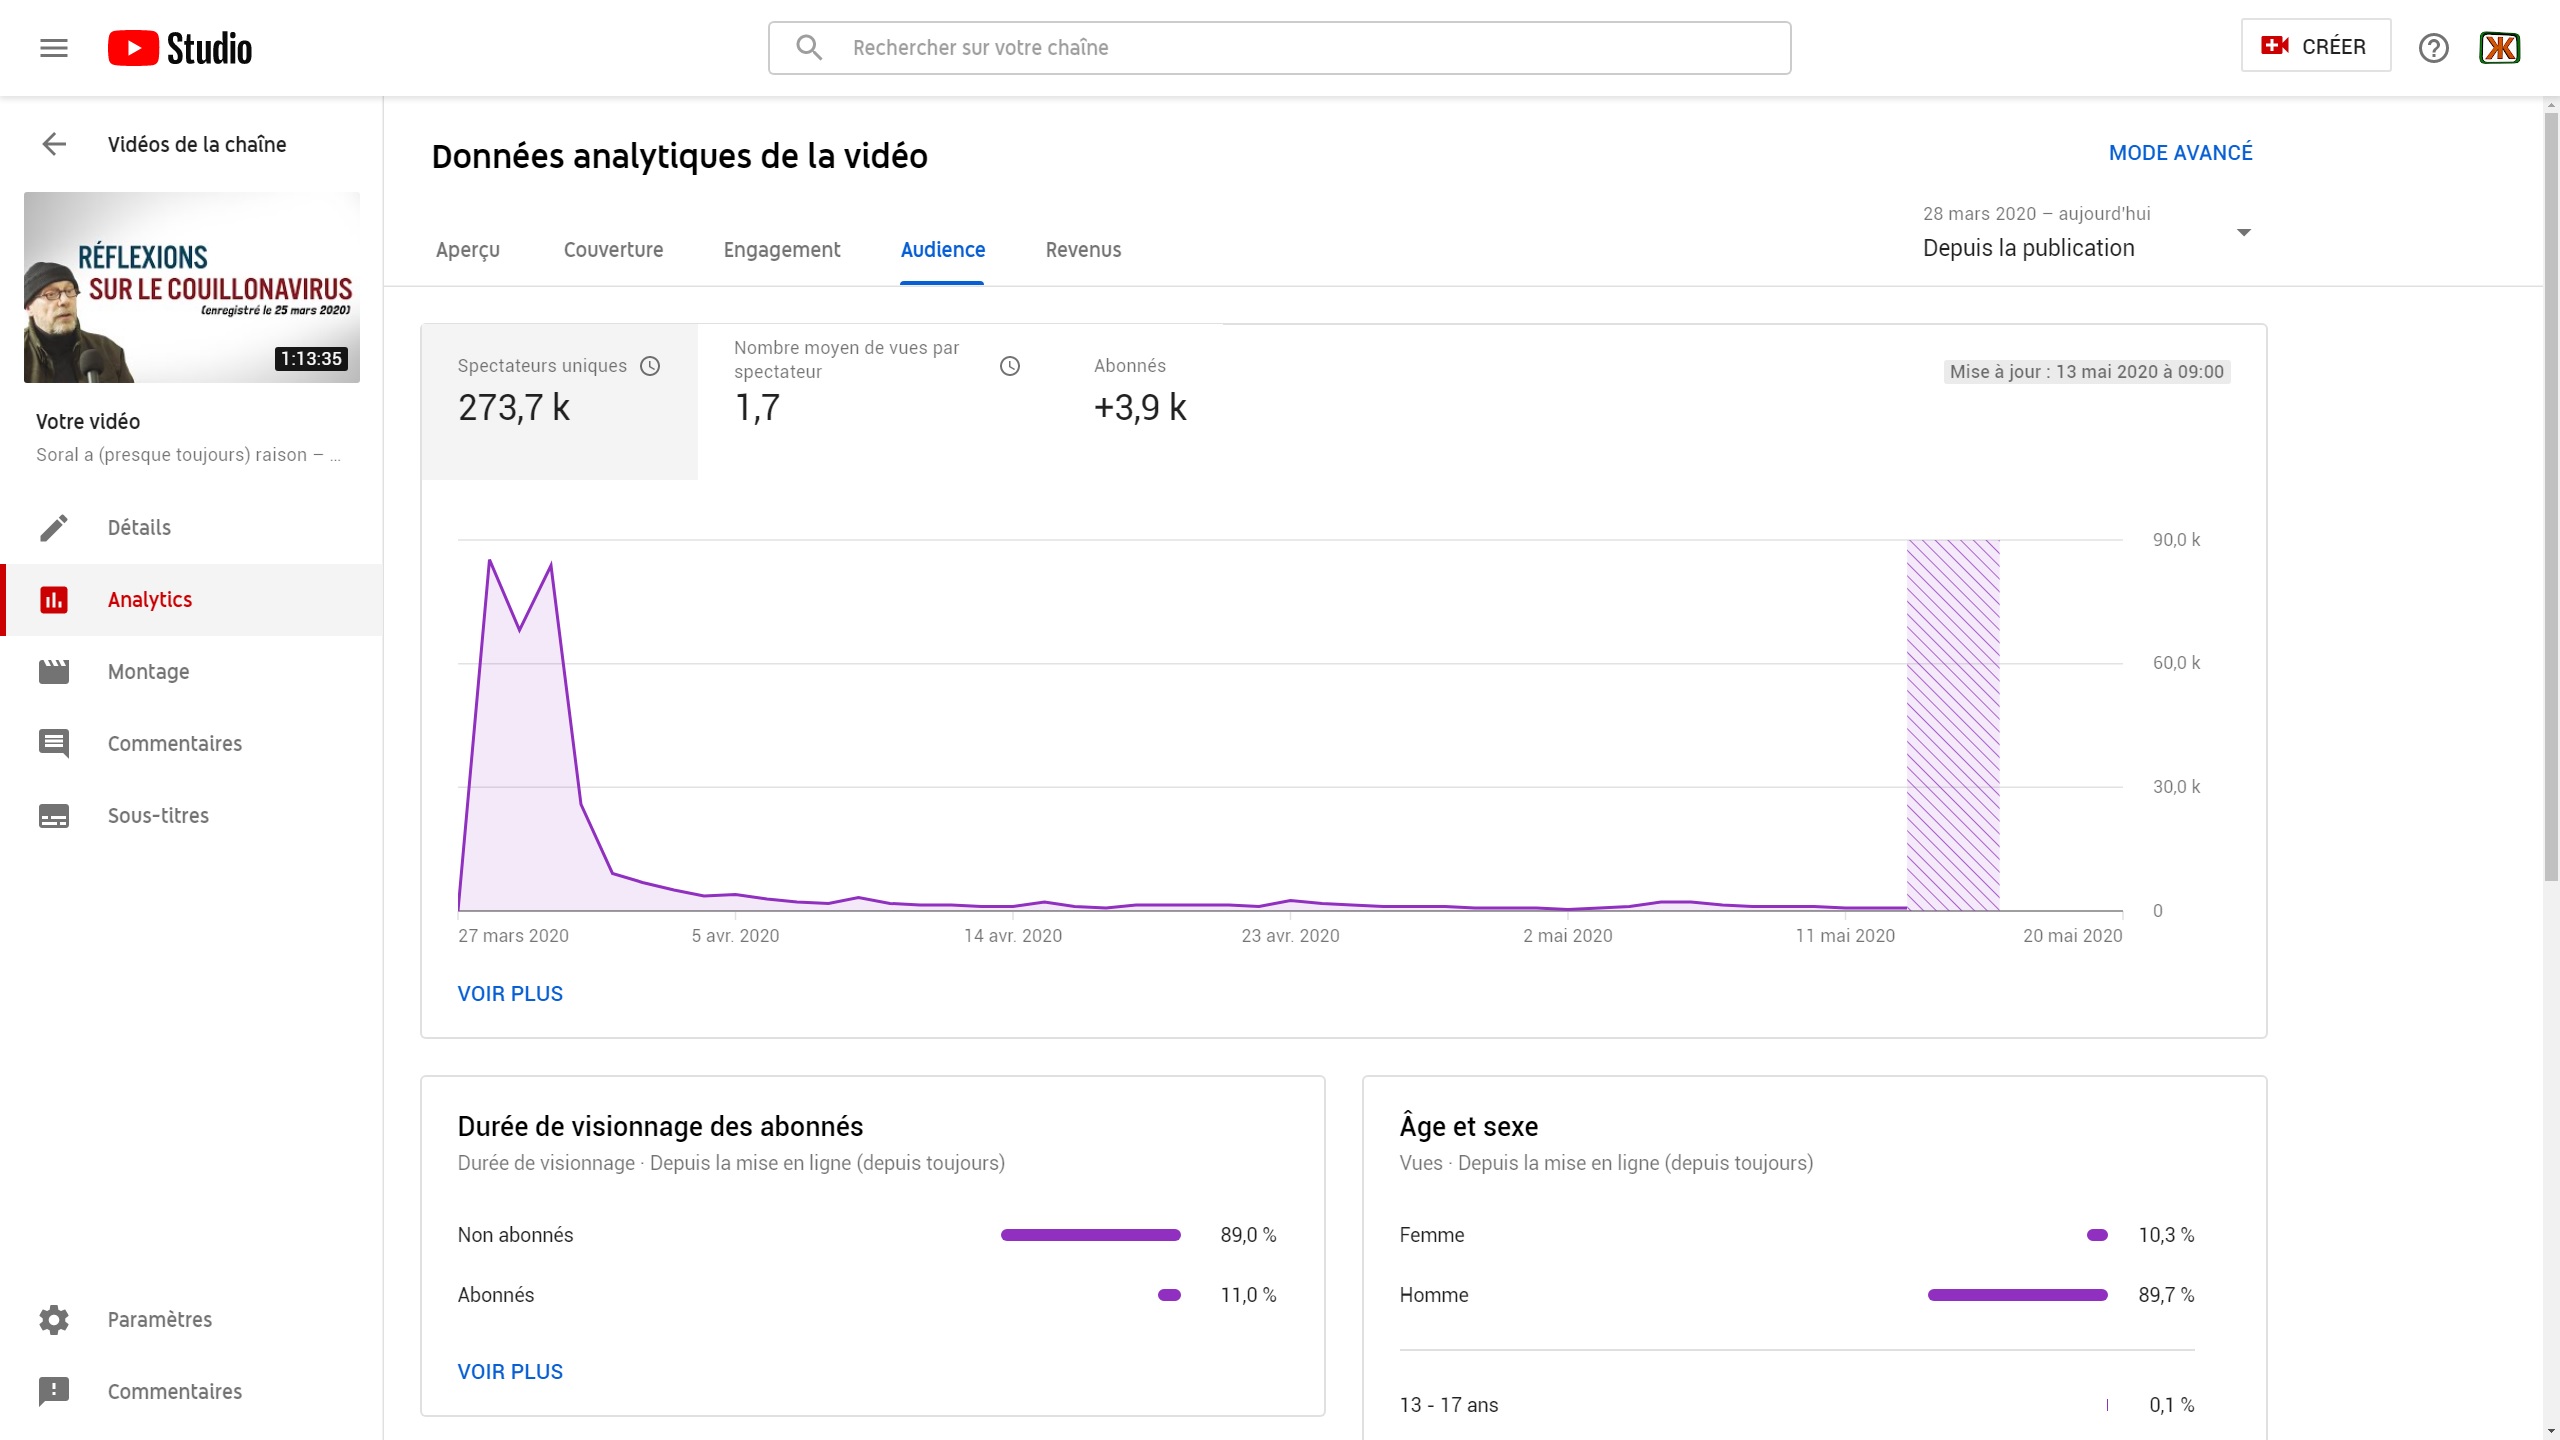2560x1440 pixels.
Task: Select Détails in the sidebar
Action: pos(192,527)
